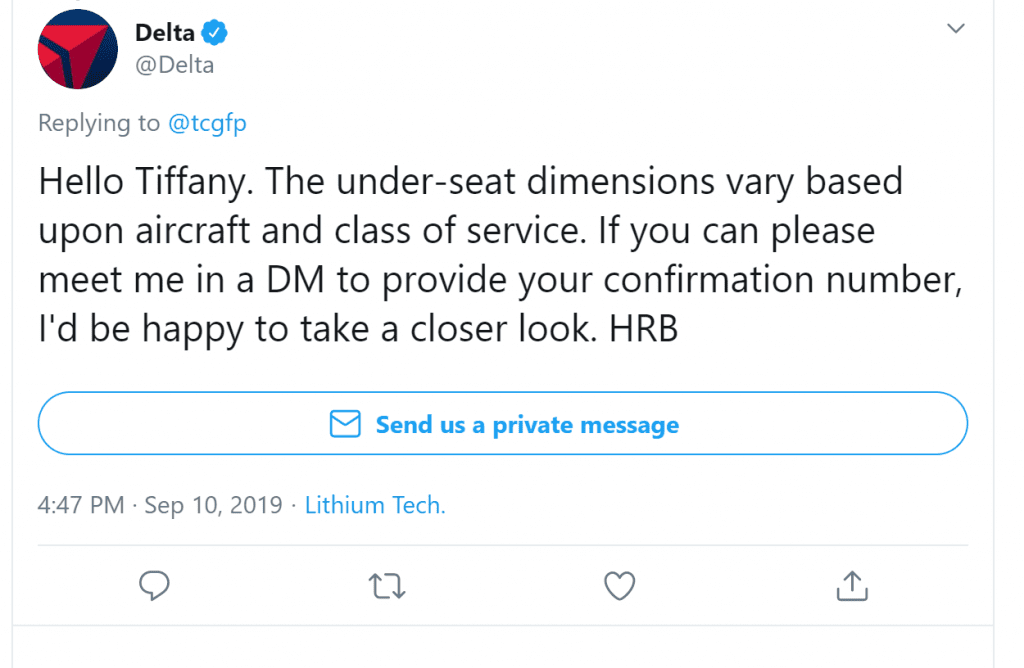Open the @tcgfp mention link
Image resolution: width=1024 pixels, height=668 pixels.
pyautogui.click(x=207, y=123)
